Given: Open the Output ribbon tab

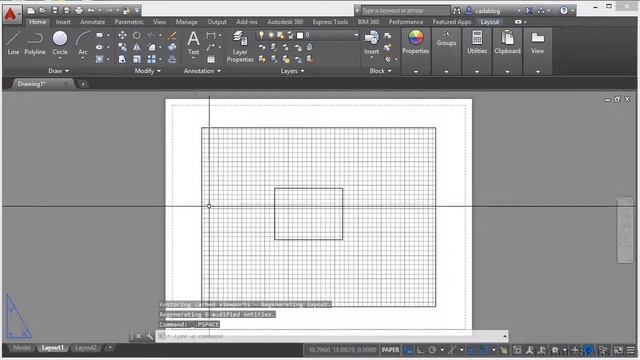Looking at the screenshot, I should coord(217,22).
